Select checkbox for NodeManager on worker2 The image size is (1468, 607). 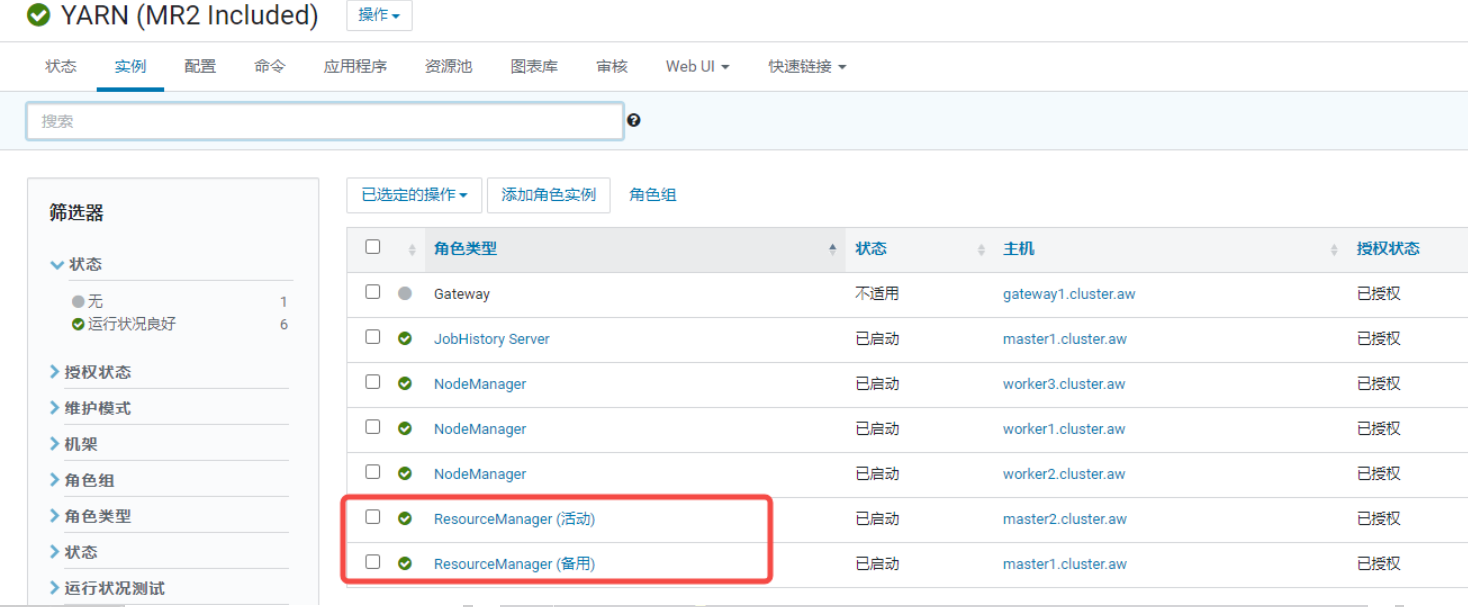pyautogui.click(x=373, y=472)
